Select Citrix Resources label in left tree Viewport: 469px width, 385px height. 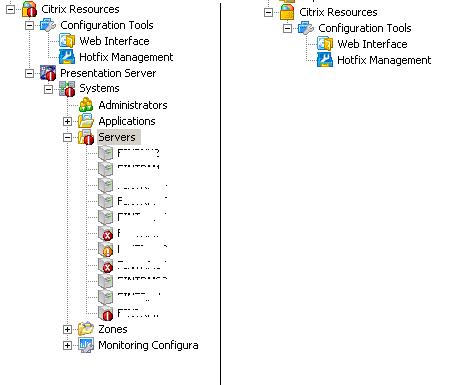pyautogui.click(x=80, y=9)
